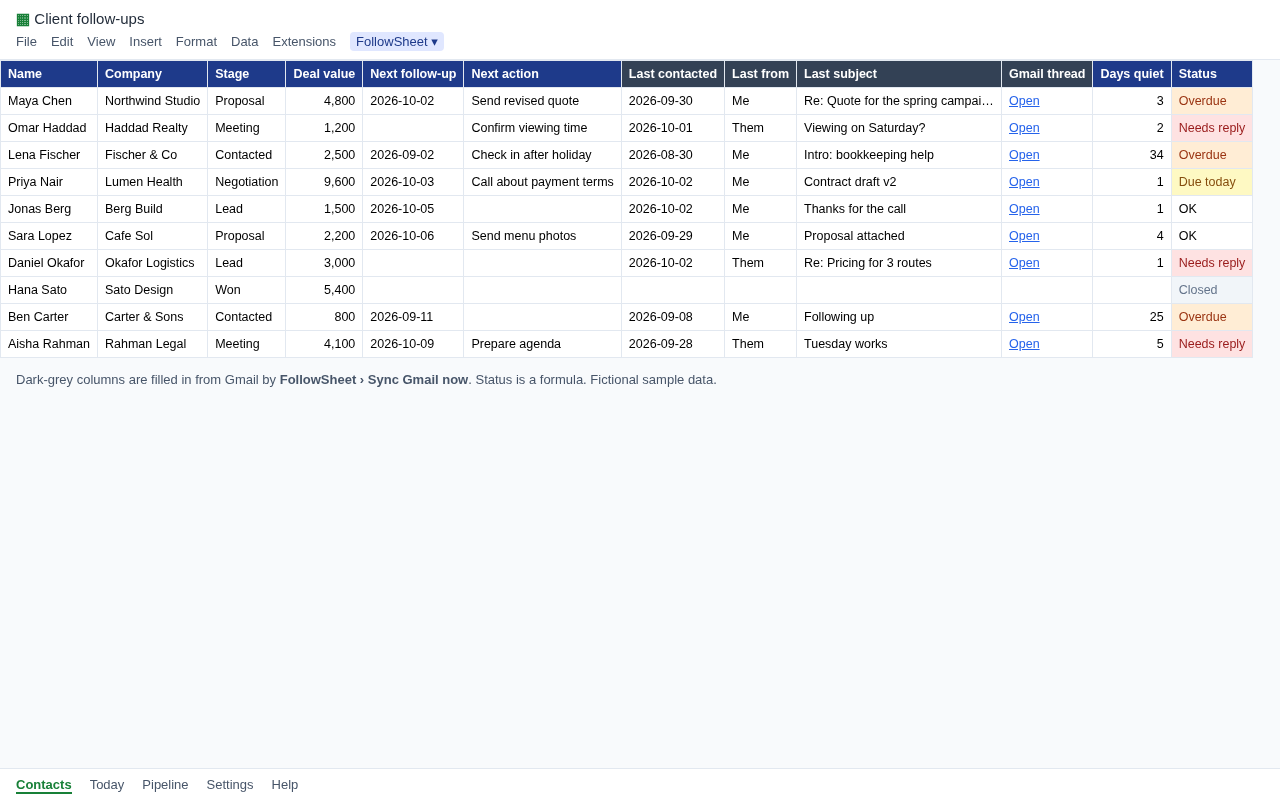Open the Edit menu

pyautogui.click(x=62, y=42)
